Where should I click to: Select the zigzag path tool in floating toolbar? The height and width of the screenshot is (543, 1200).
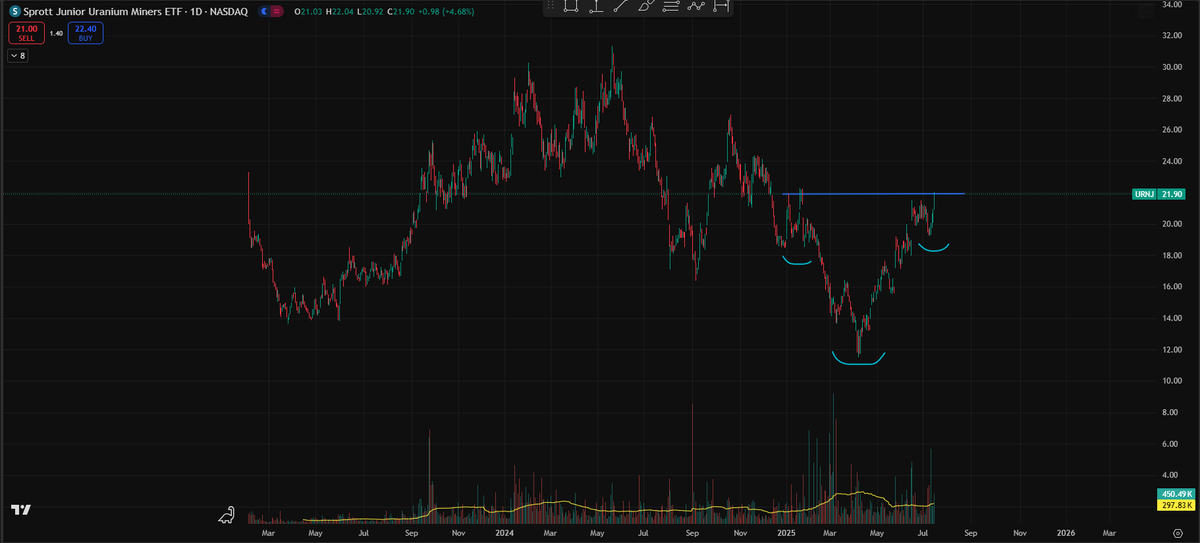[x=695, y=5]
